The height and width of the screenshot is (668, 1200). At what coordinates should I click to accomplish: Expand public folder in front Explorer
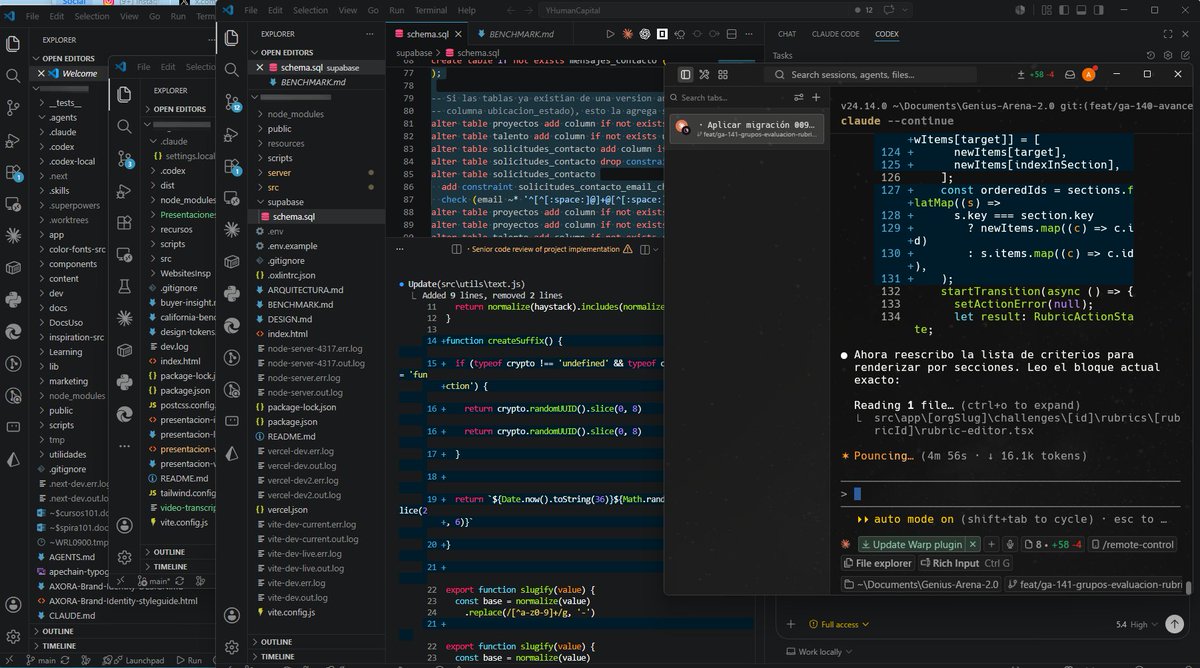coord(279,128)
